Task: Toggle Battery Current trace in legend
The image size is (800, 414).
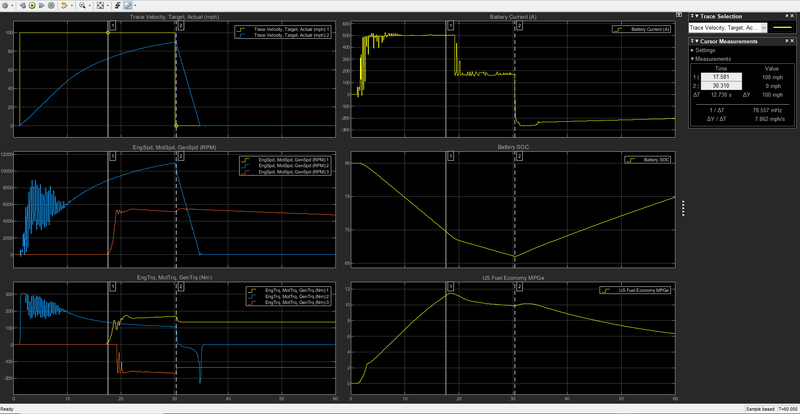Action: click(649, 29)
